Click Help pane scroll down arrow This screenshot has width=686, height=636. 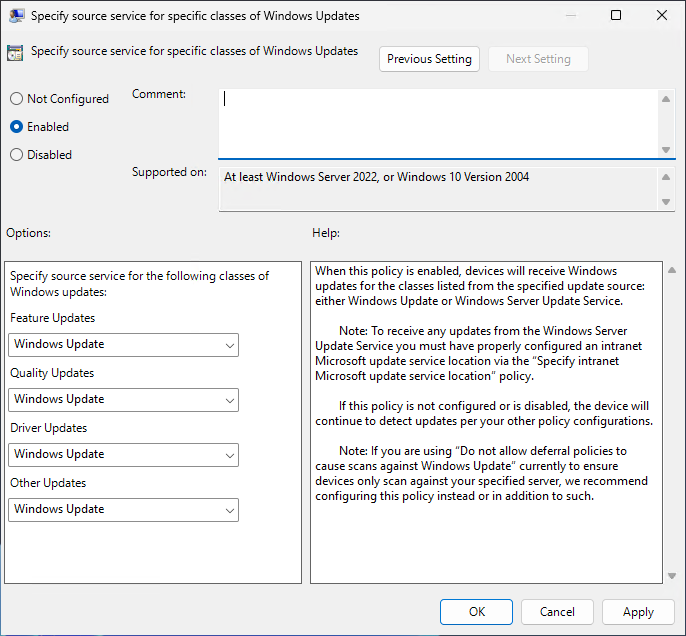coord(672,576)
